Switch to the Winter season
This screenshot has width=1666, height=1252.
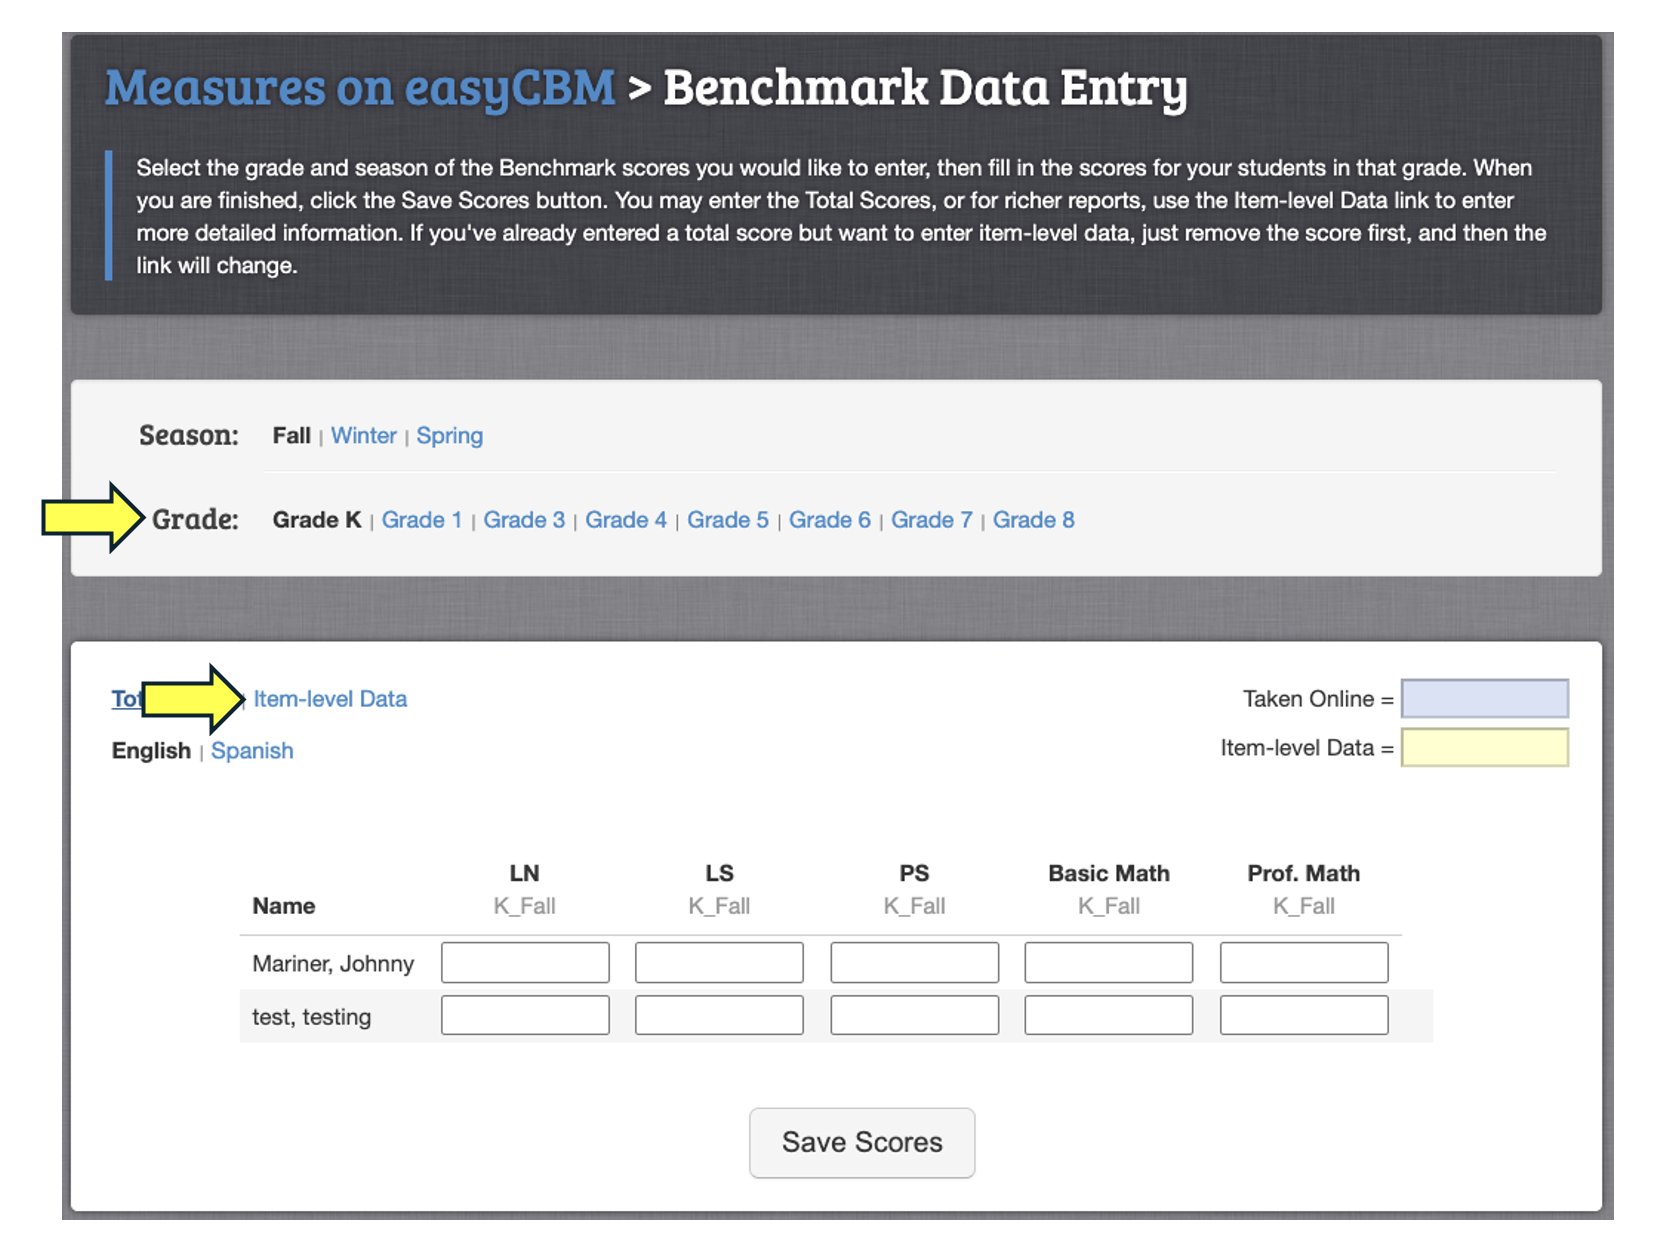click(364, 436)
